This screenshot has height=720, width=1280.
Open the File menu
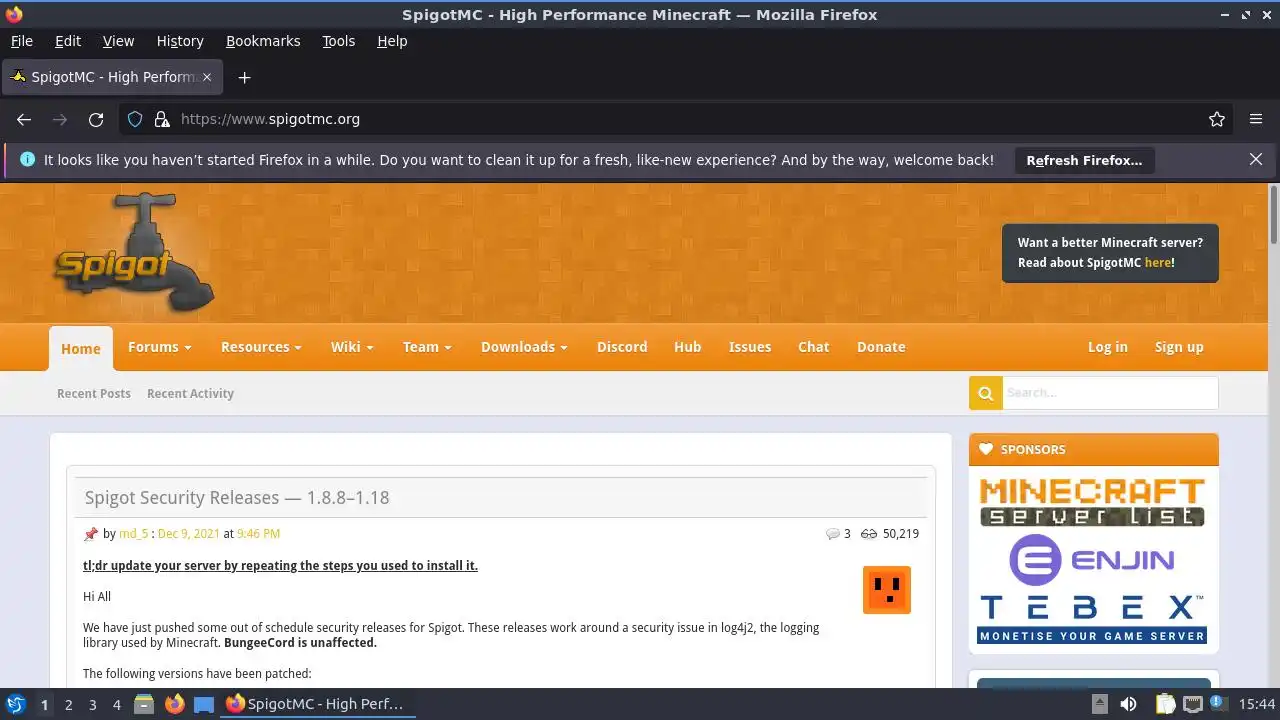pyautogui.click(x=21, y=41)
